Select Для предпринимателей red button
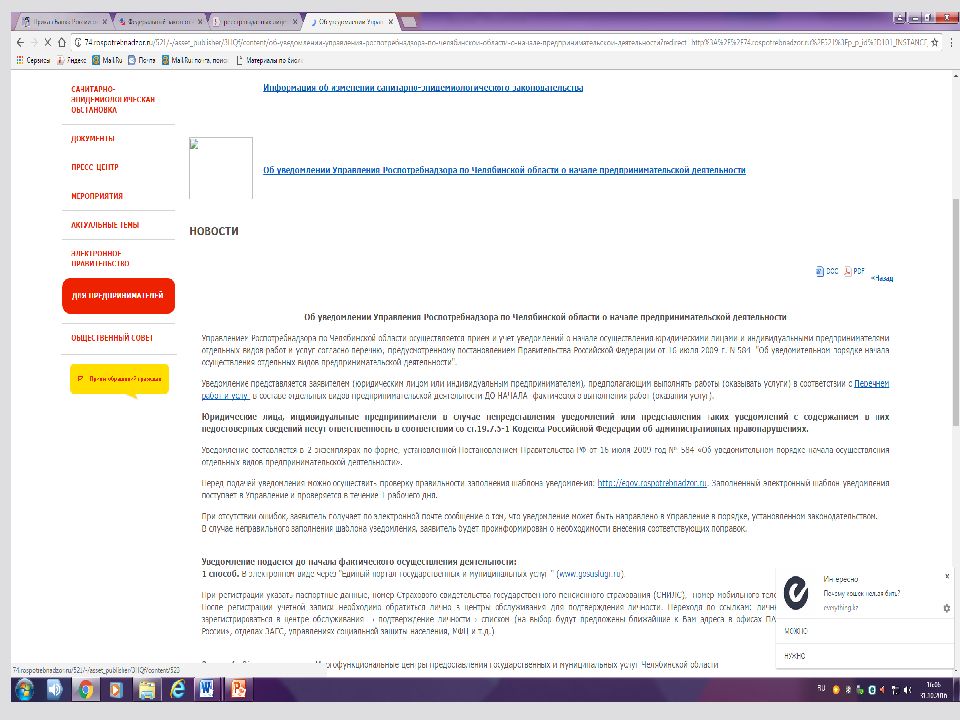 pyautogui.click(x=118, y=296)
